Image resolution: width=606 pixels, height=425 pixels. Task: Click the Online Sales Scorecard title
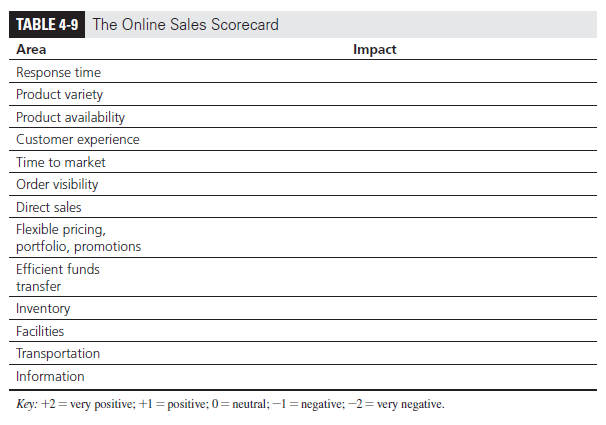pos(186,25)
